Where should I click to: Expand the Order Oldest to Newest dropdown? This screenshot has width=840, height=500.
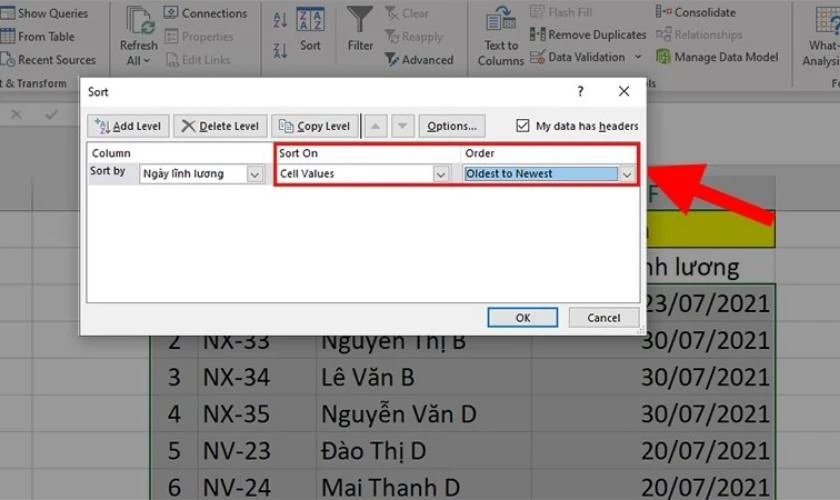coord(627,174)
